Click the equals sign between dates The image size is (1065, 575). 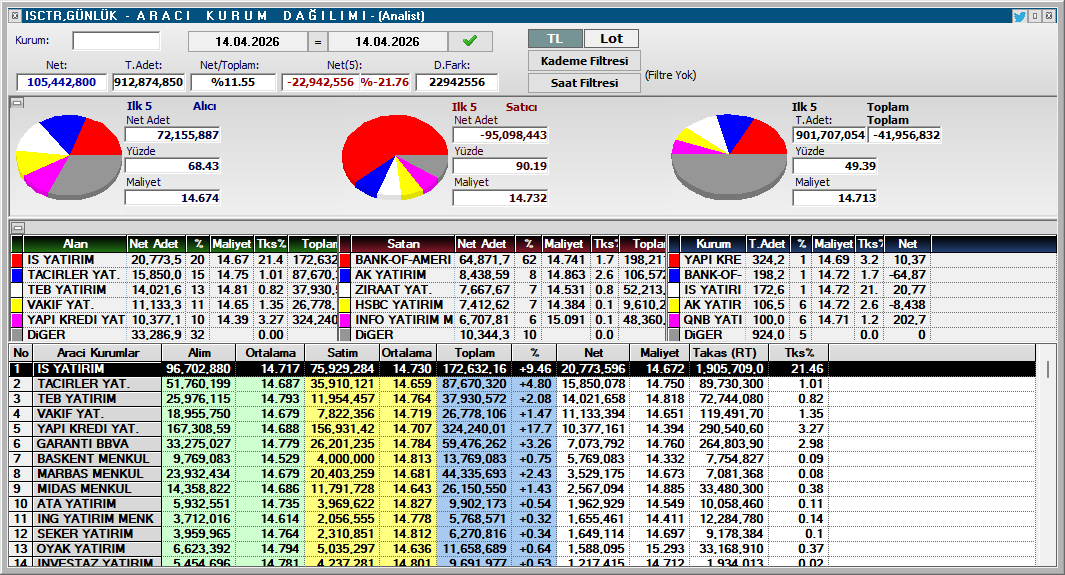317,42
